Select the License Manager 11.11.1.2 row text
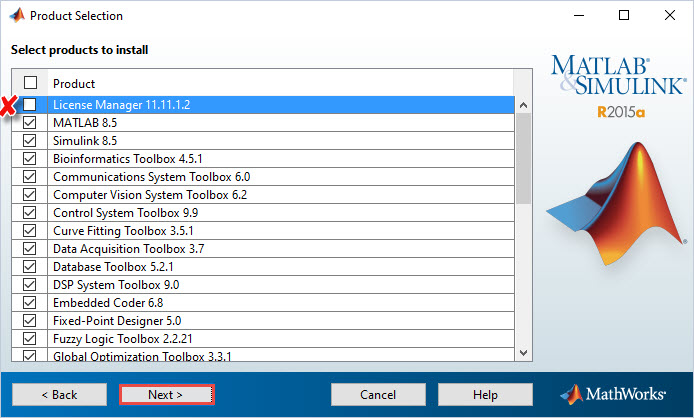The height and width of the screenshot is (418, 694). click(x=121, y=105)
